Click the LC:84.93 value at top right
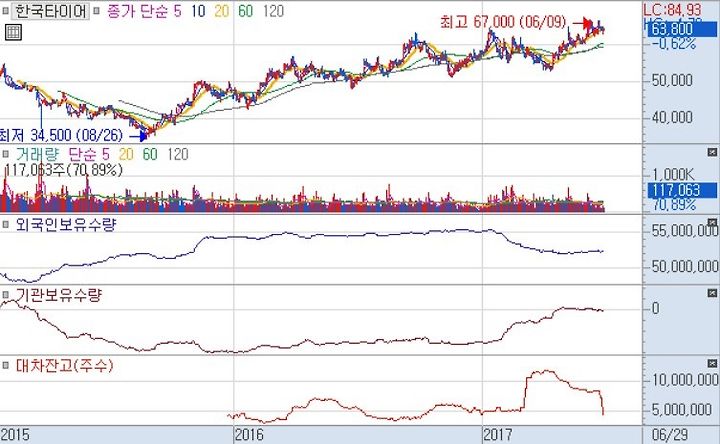The width and height of the screenshot is (720, 444). (672, 9)
